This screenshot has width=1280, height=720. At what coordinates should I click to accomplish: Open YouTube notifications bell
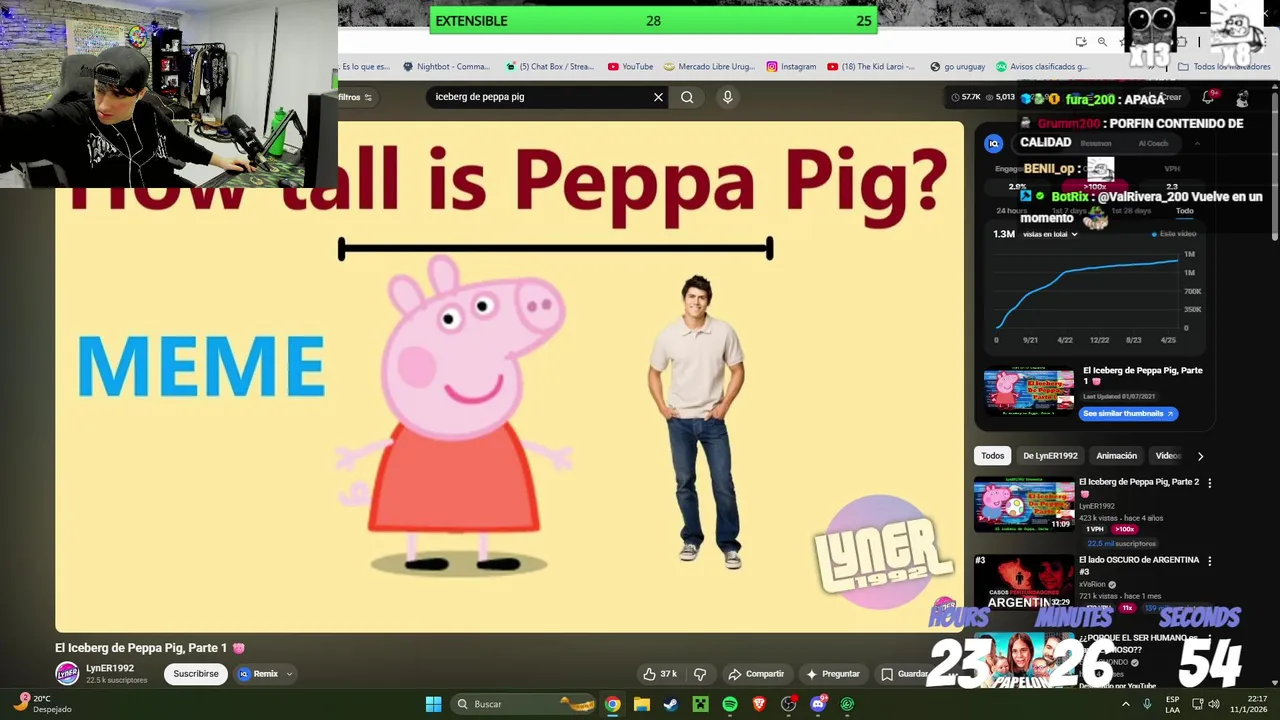coord(1208,98)
